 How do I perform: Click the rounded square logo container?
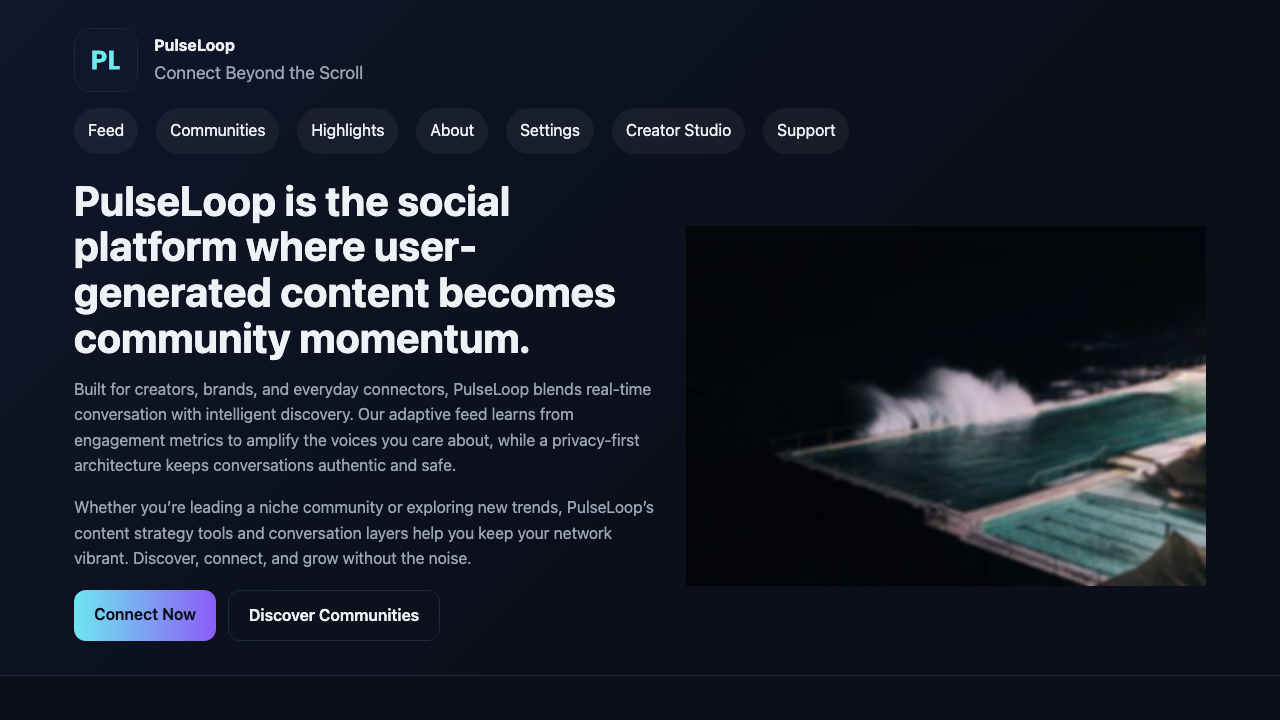tap(105, 59)
